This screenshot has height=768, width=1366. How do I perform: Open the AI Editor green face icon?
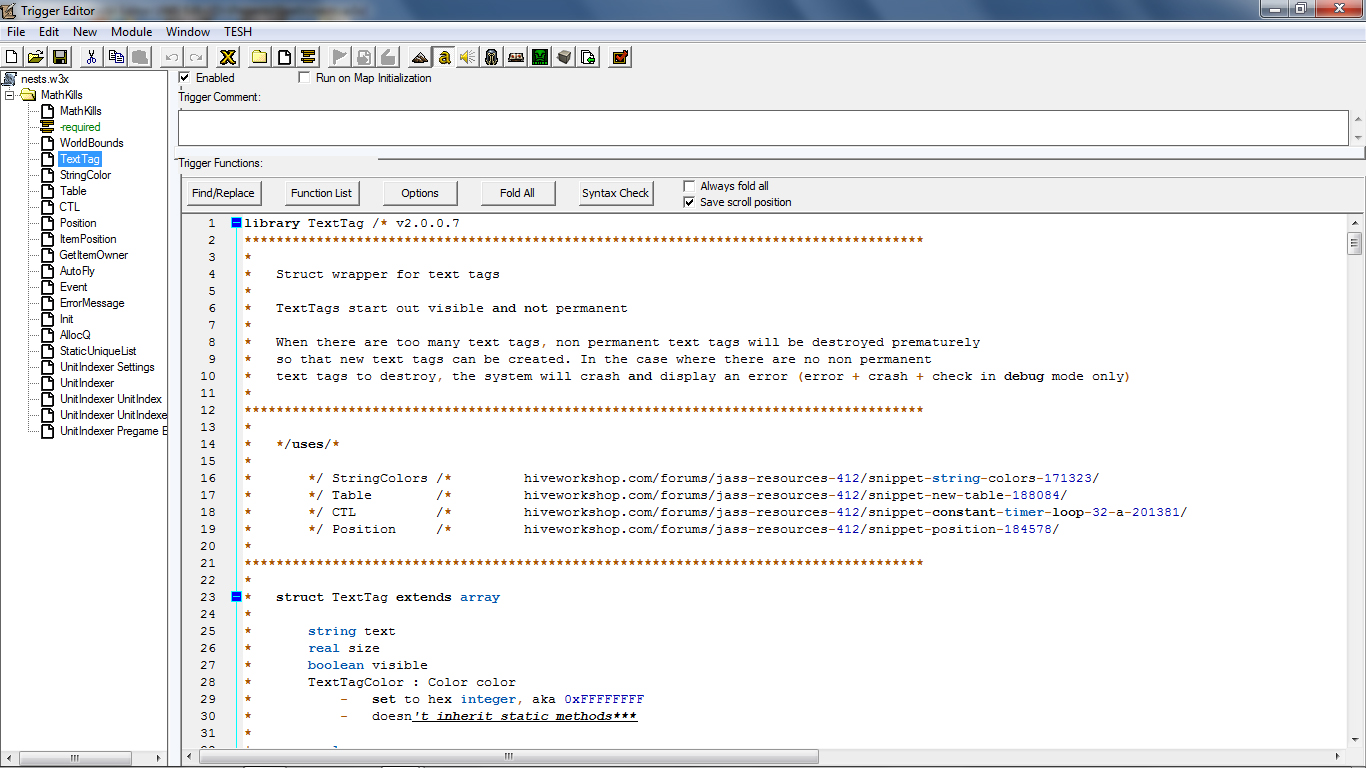pos(540,57)
